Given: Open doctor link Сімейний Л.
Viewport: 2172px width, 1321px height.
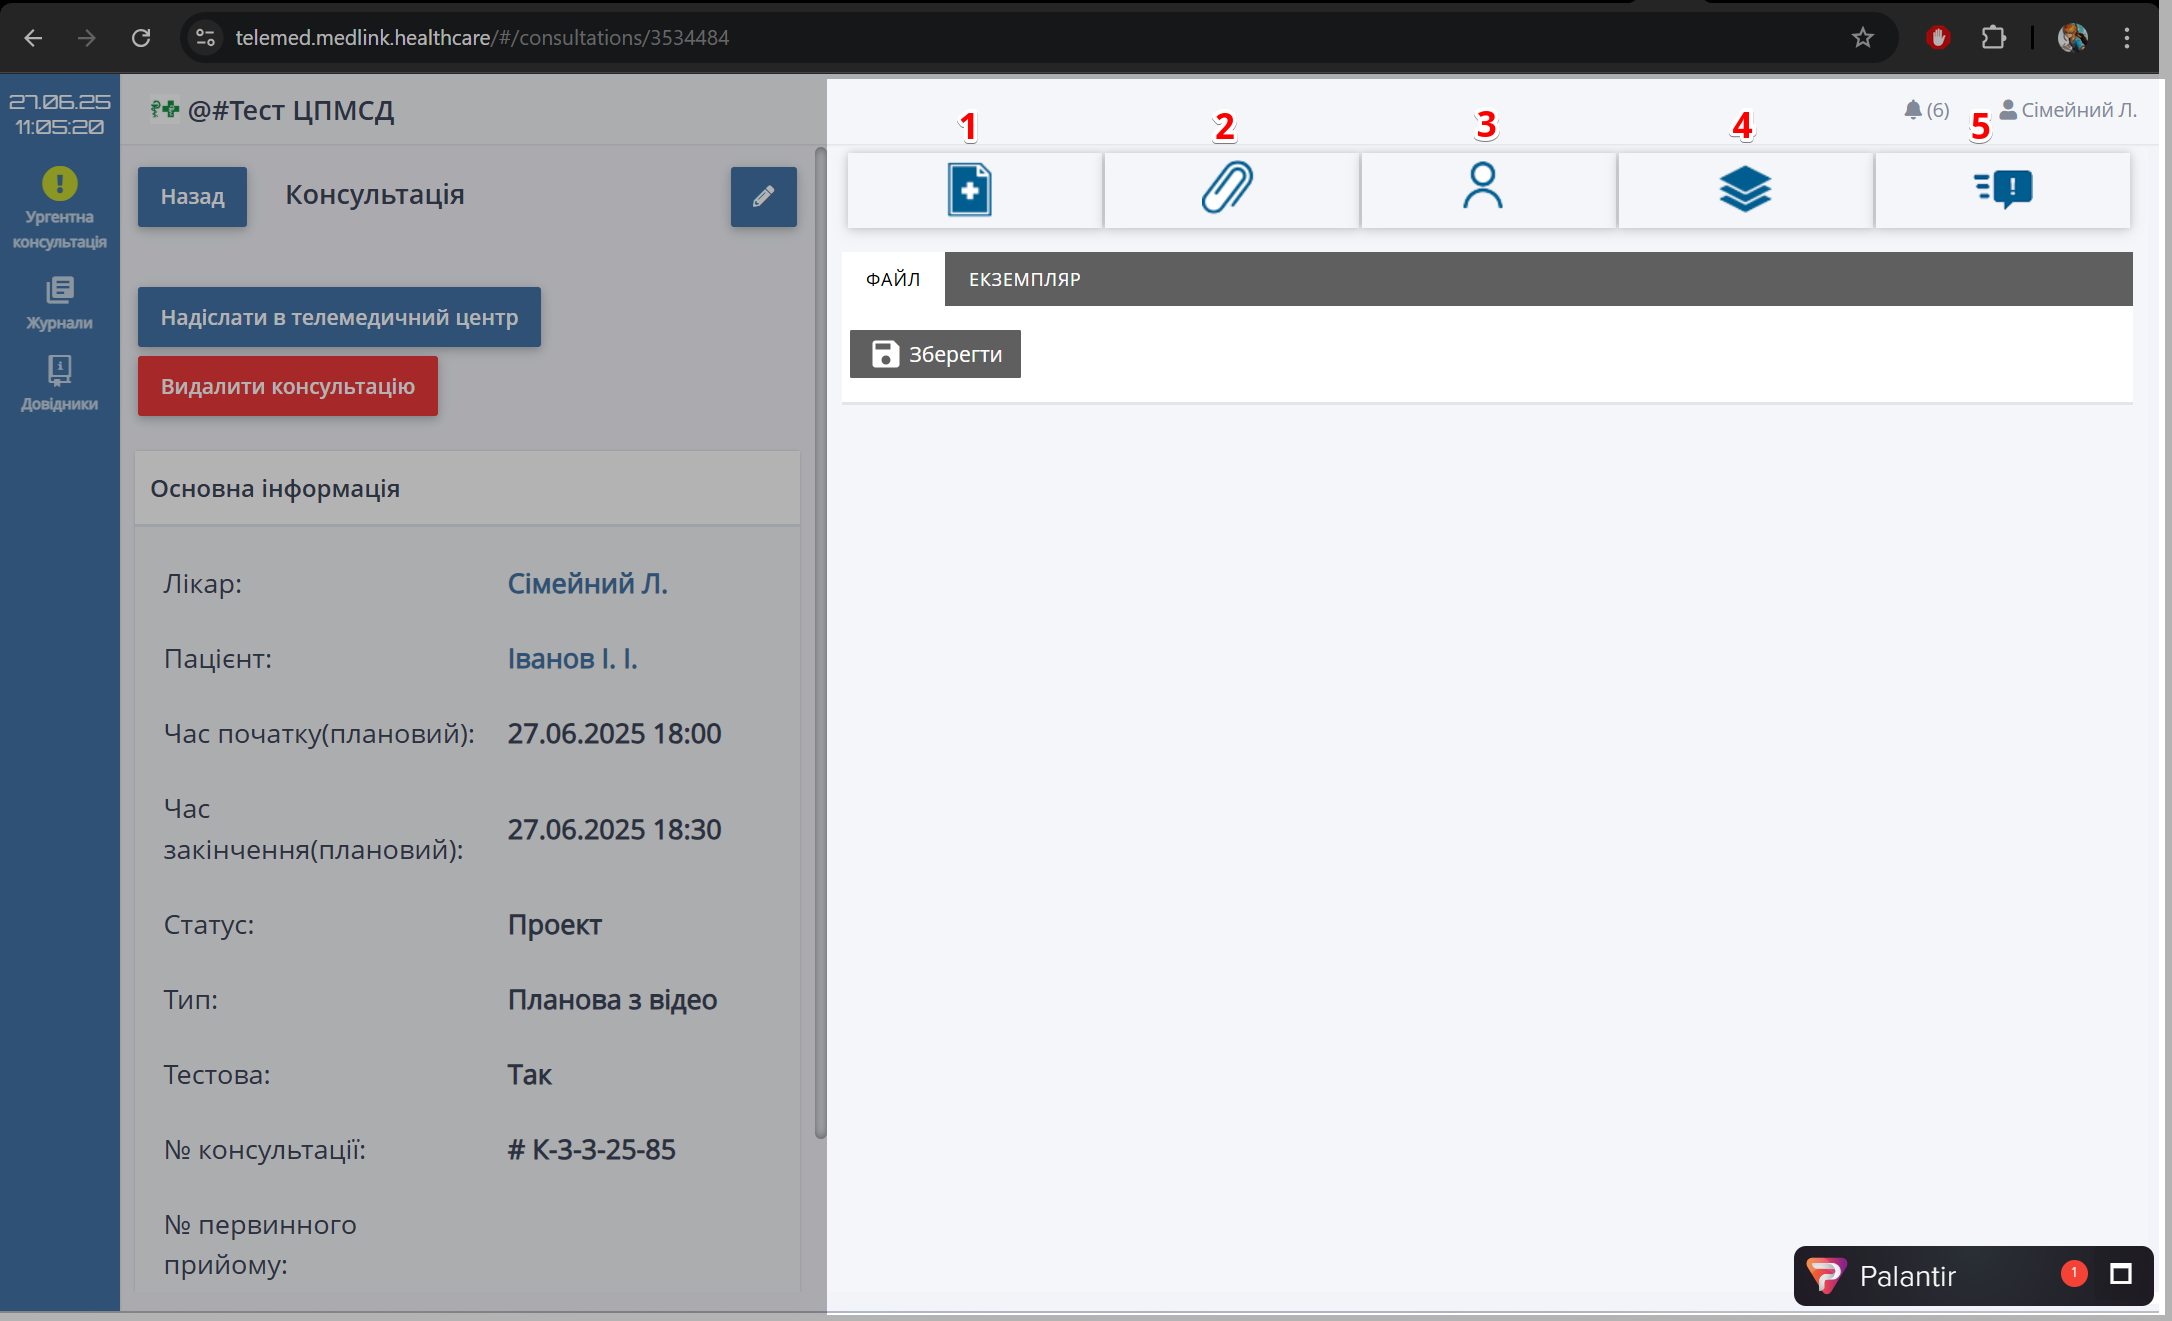Looking at the screenshot, I should point(587,583).
